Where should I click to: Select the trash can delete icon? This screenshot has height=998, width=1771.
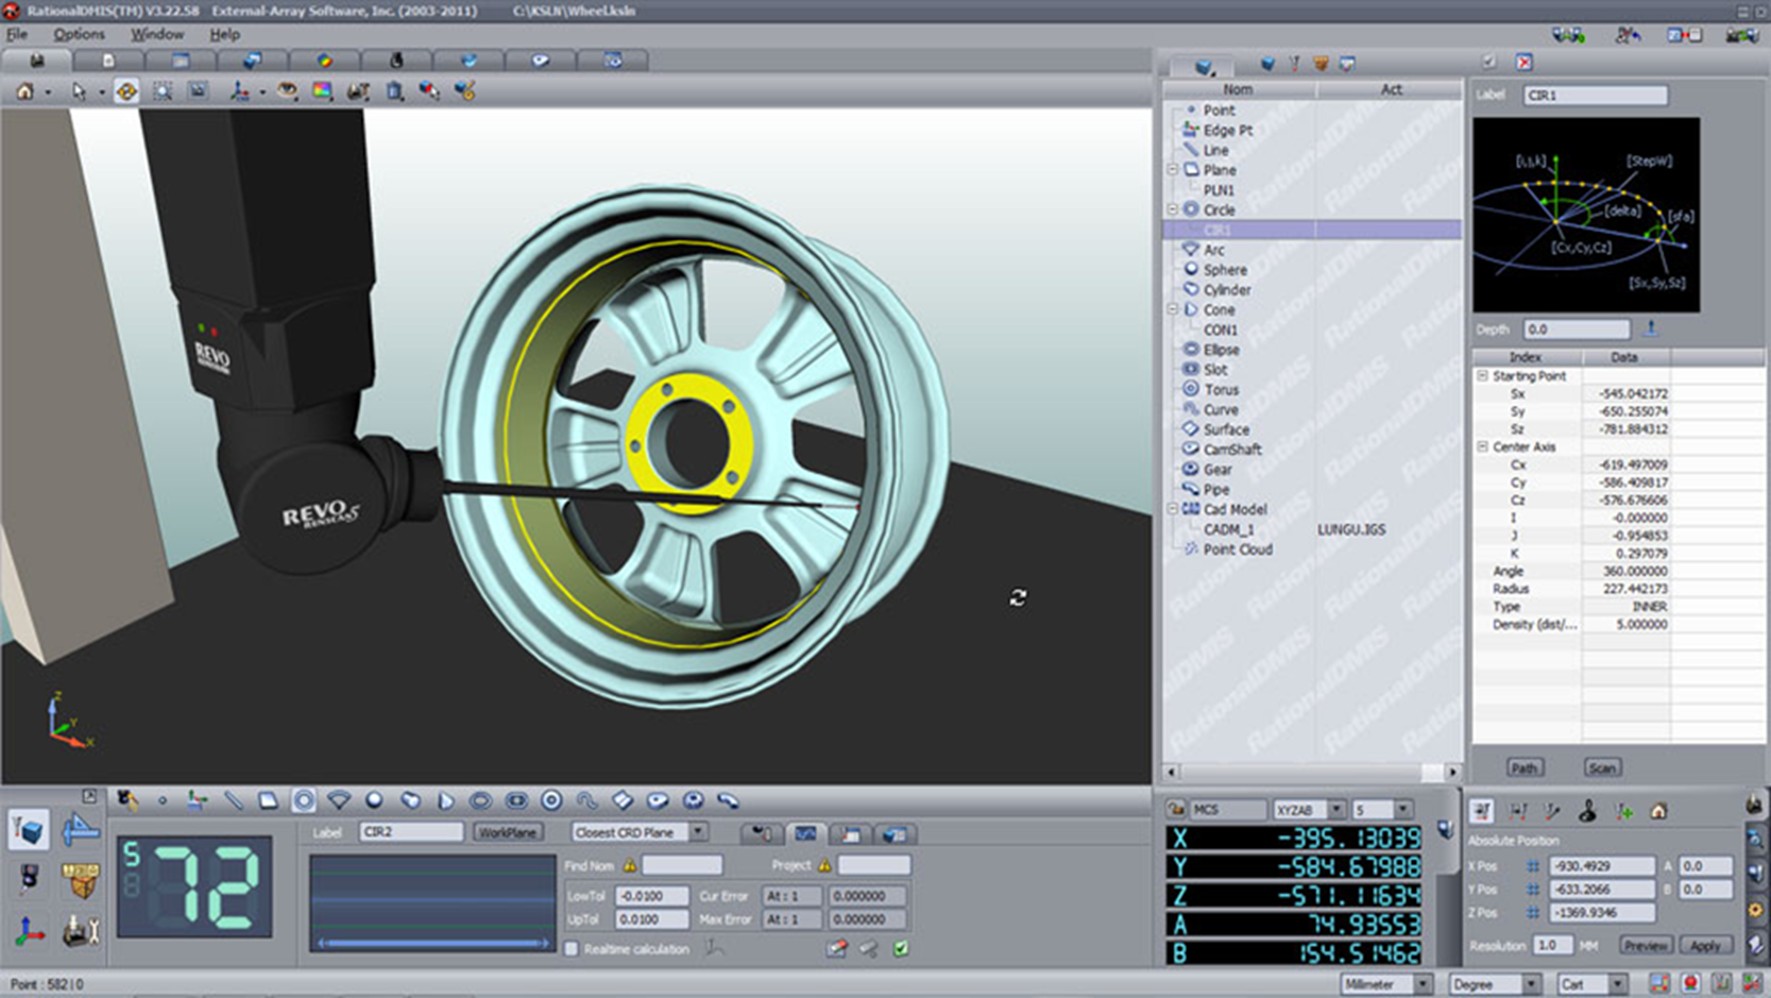pyautogui.click(x=395, y=91)
